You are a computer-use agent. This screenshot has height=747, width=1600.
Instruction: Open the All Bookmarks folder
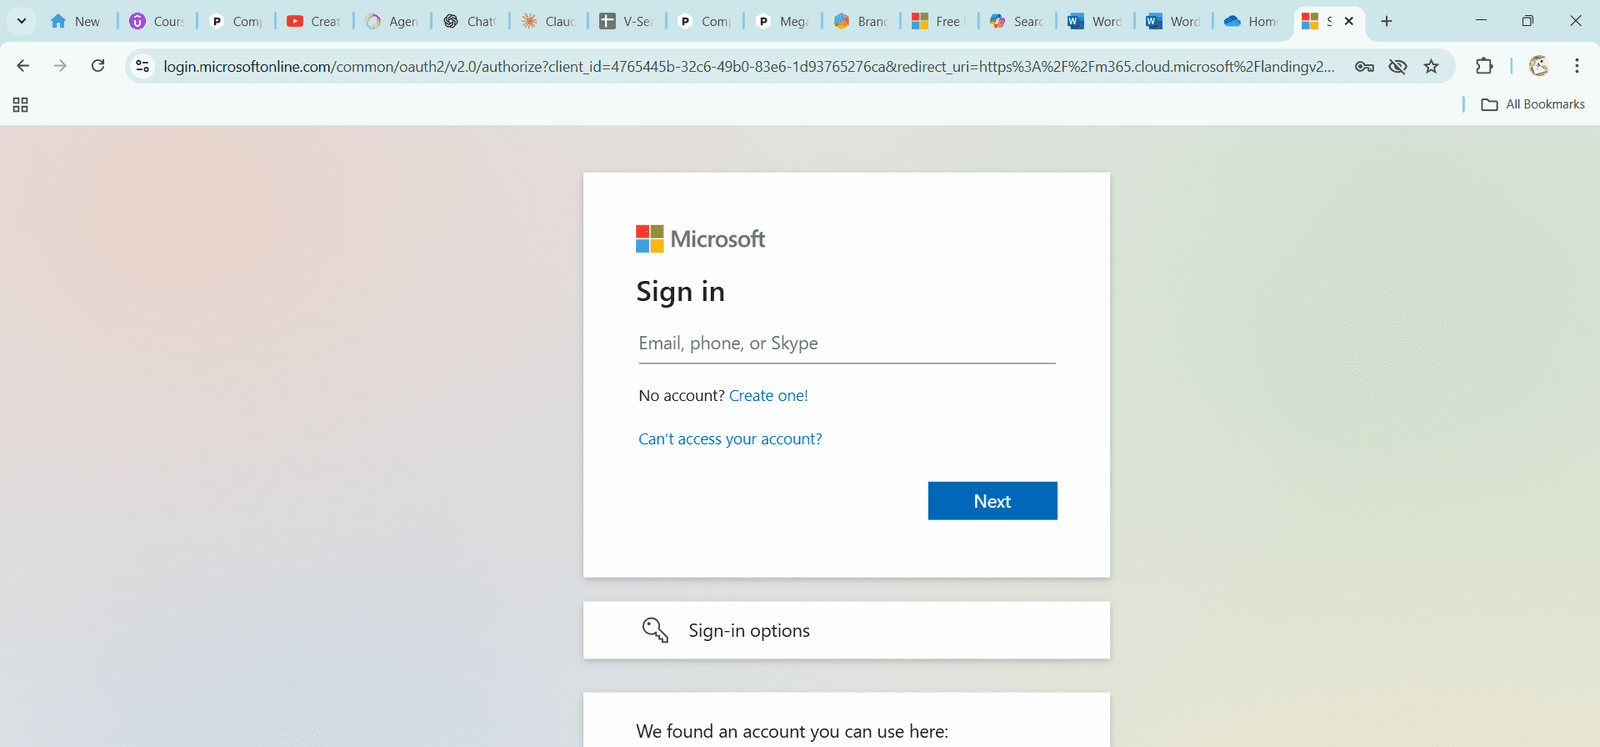(1533, 104)
